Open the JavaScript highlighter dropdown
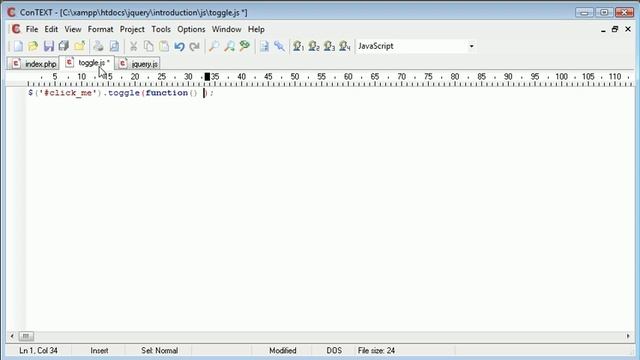The height and width of the screenshot is (360, 640). click(x=471, y=46)
